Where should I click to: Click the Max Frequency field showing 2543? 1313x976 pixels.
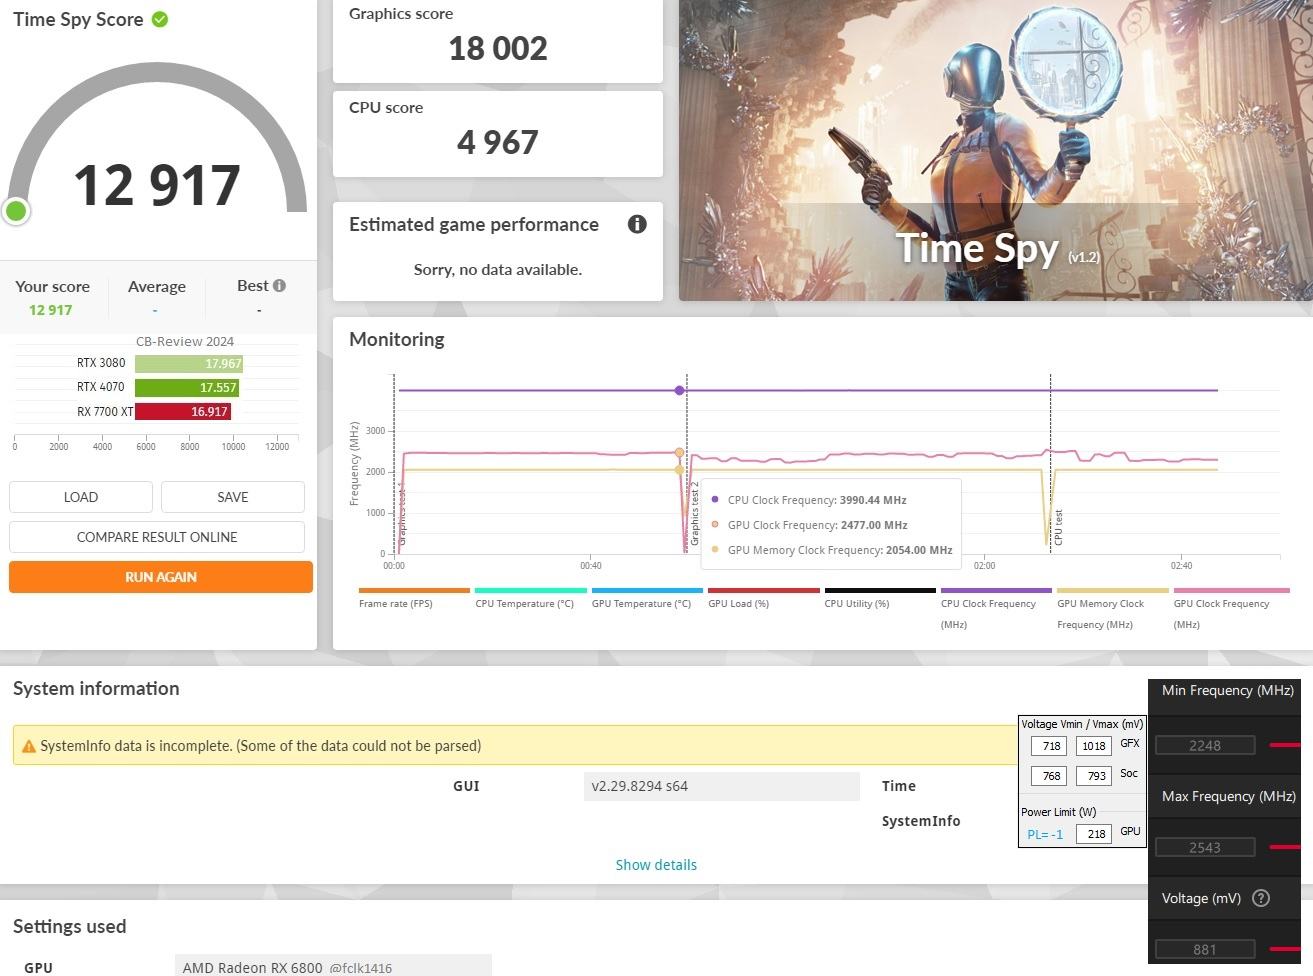(x=1205, y=847)
